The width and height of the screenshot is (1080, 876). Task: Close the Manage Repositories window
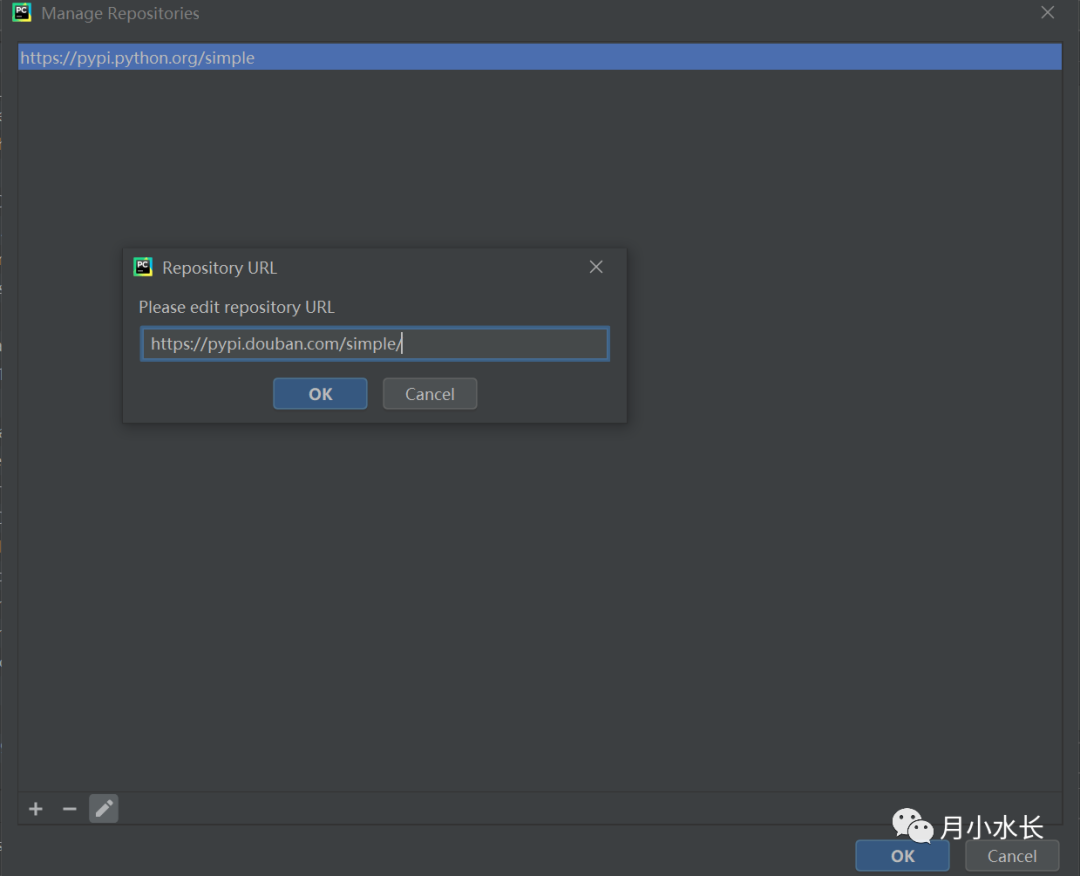[x=1048, y=13]
